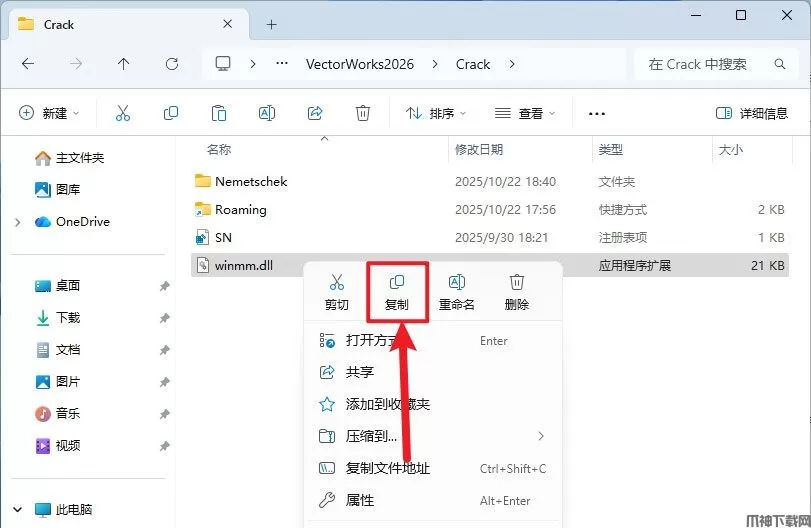
Task: Toggle the 详细信息 details pane
Action: (x=752, y=113)
